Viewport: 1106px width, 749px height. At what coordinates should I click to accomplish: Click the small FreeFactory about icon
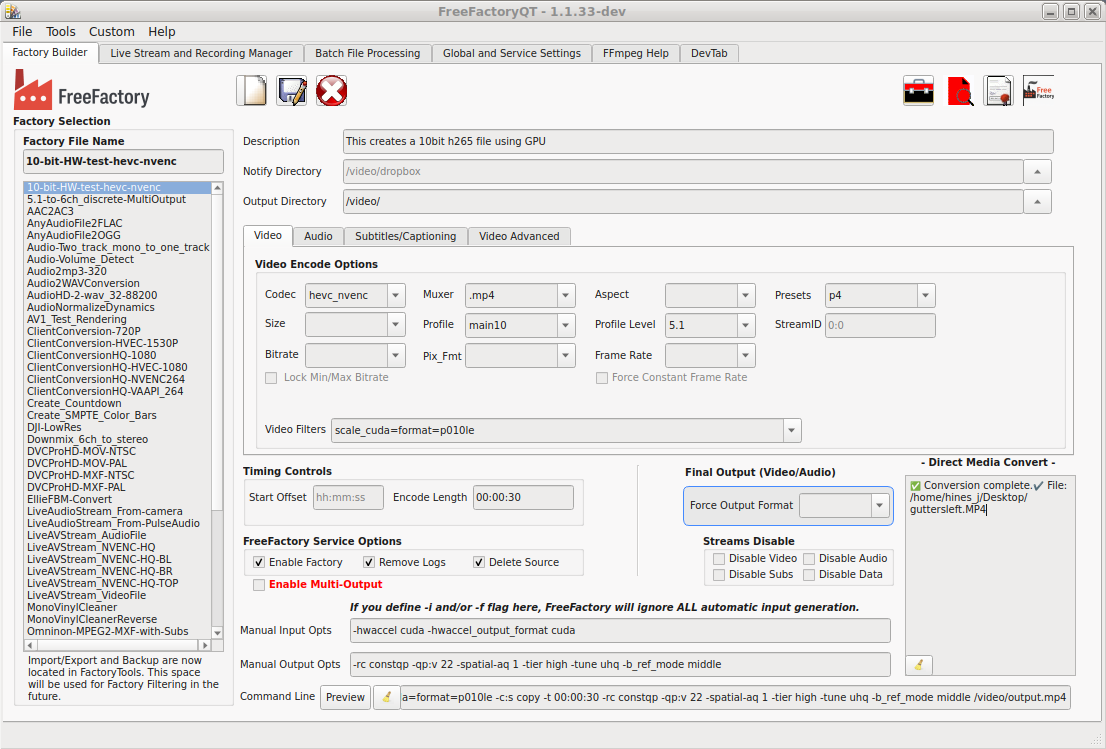(1038, 90)
